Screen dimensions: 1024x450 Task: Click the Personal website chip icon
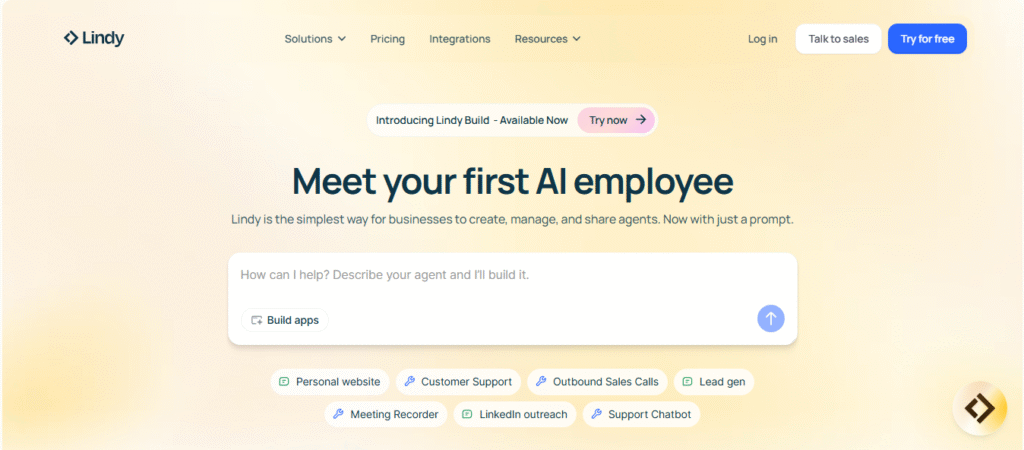pos(284,382)
